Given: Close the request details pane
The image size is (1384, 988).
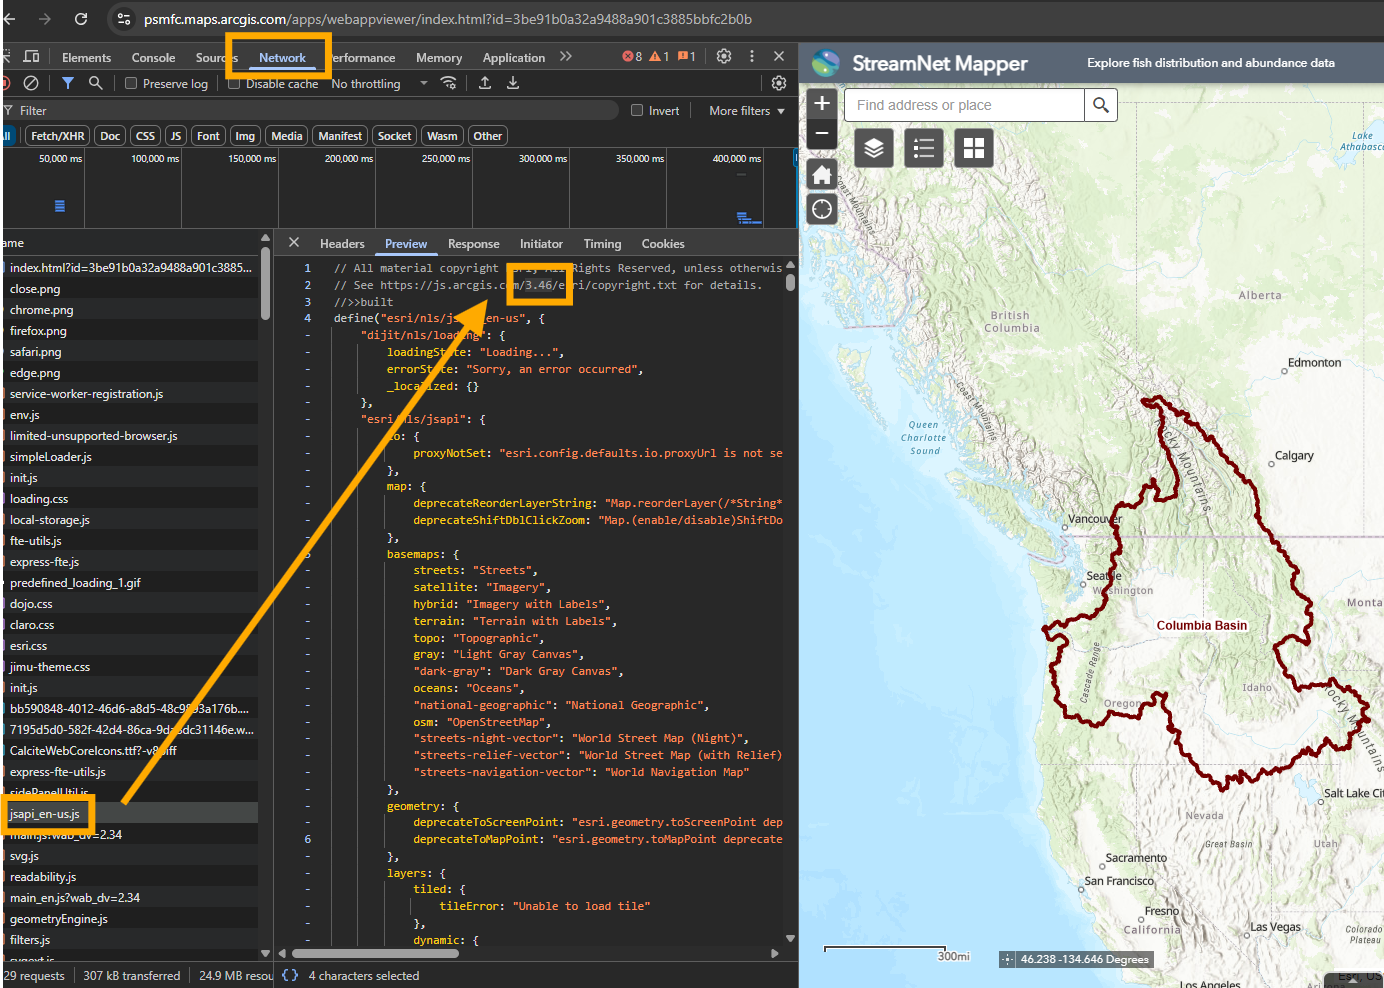Looking at the screenshot, I should point(294,243).
